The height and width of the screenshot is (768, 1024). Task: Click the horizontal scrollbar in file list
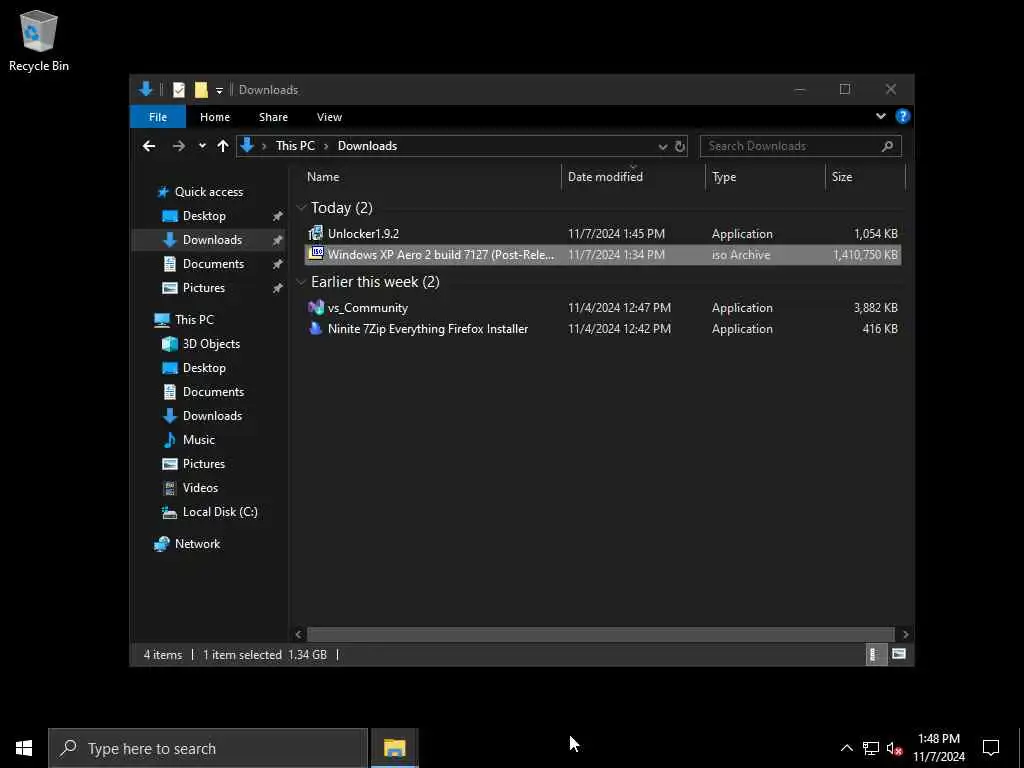[600, 634]
